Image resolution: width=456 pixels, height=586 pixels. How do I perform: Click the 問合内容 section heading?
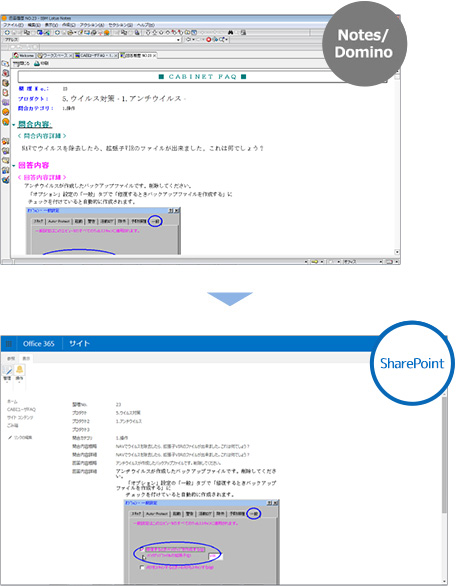click(x=35, y=124)
